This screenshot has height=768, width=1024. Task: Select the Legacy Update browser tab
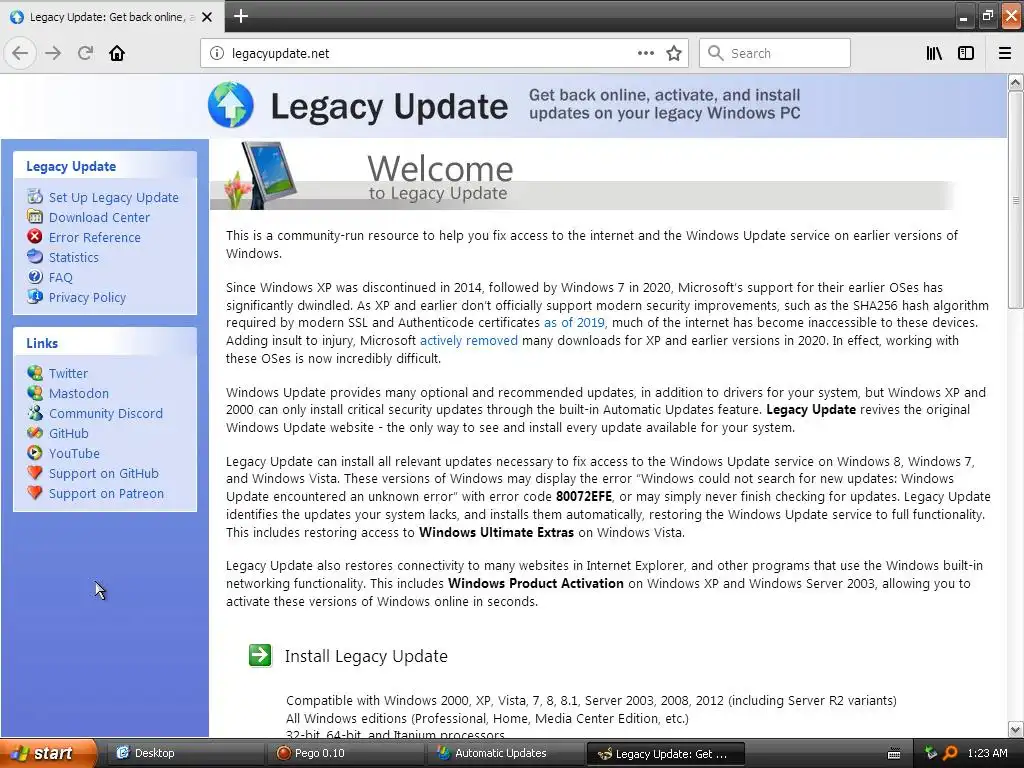coord(112,17)
